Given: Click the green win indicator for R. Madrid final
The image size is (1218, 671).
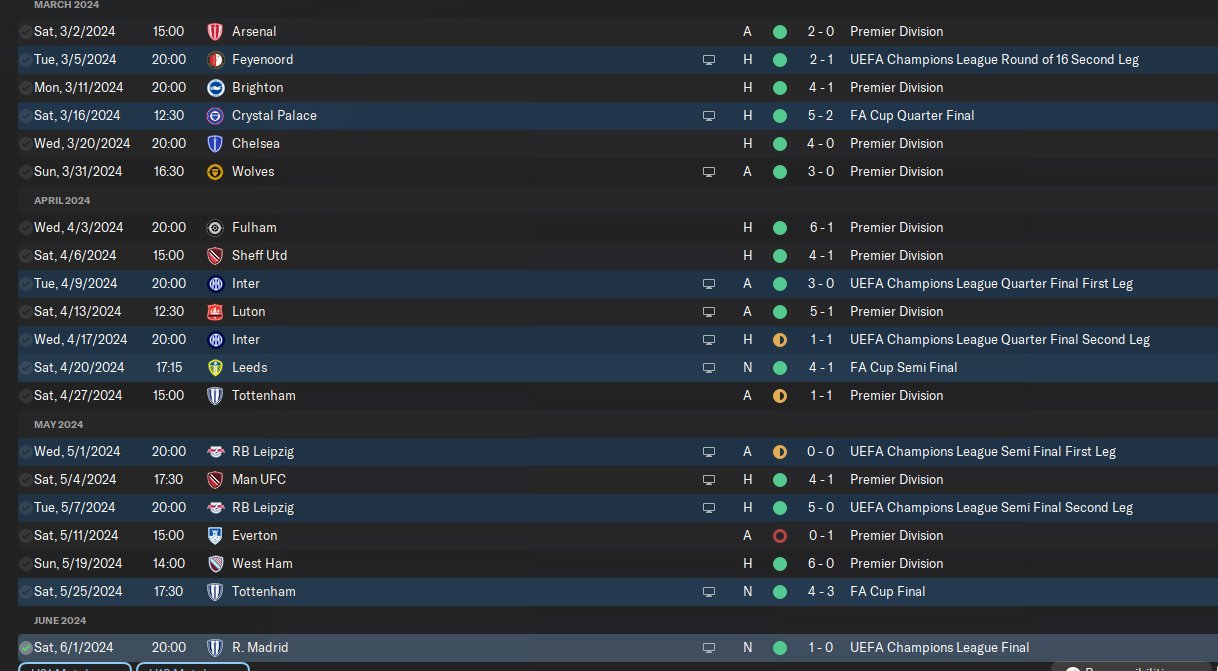Looking at the screenshot, I should [x=780, y=648].
